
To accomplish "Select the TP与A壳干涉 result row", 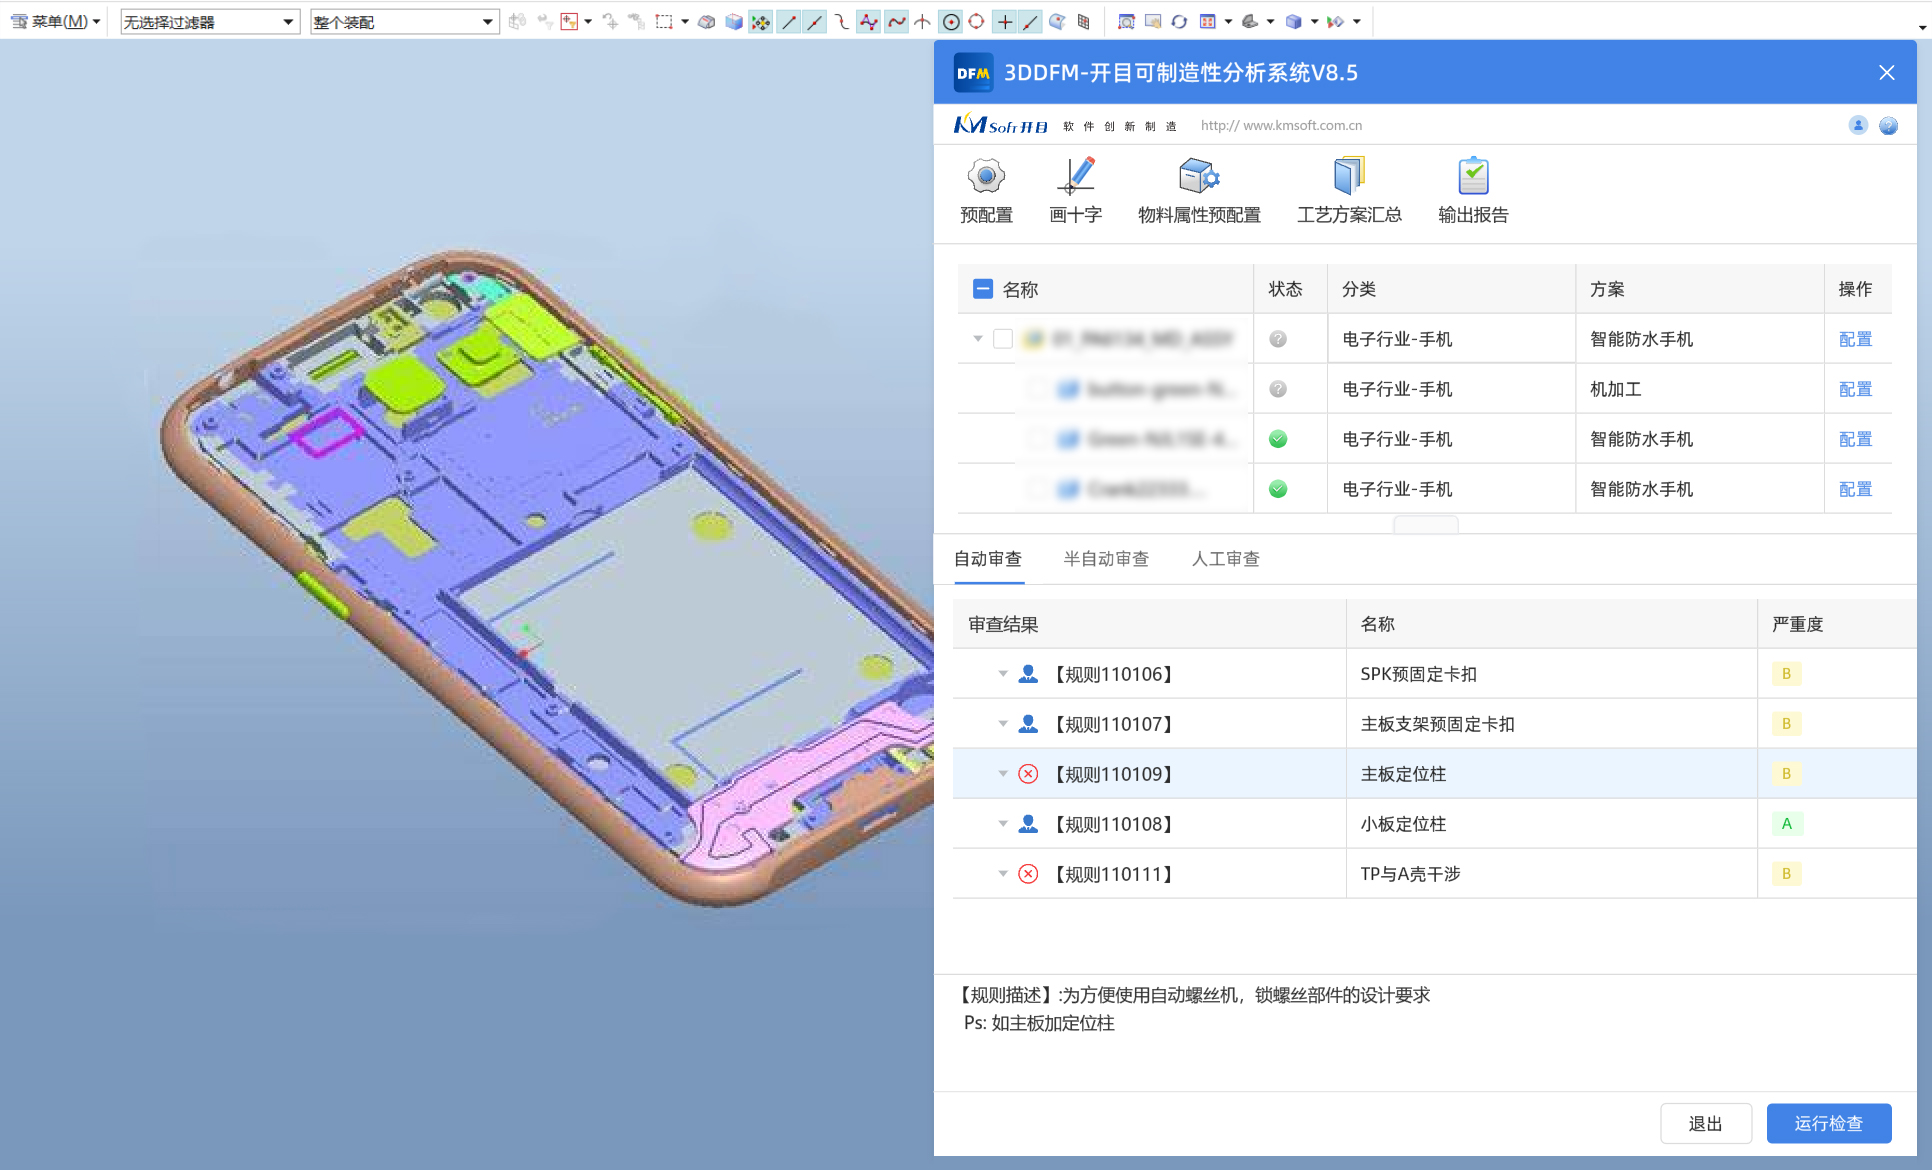I will [x=1410, y=874].
